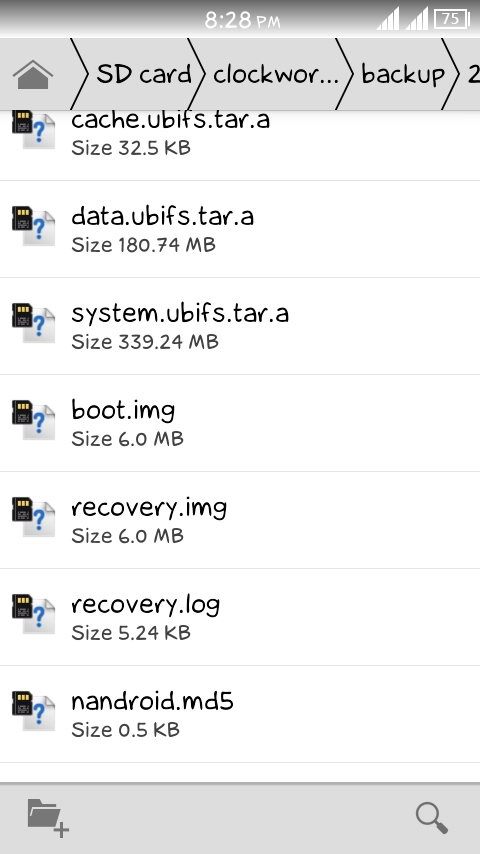Tap the file icon beside boot.img
The image size is (480, 854).
point(33,420)
